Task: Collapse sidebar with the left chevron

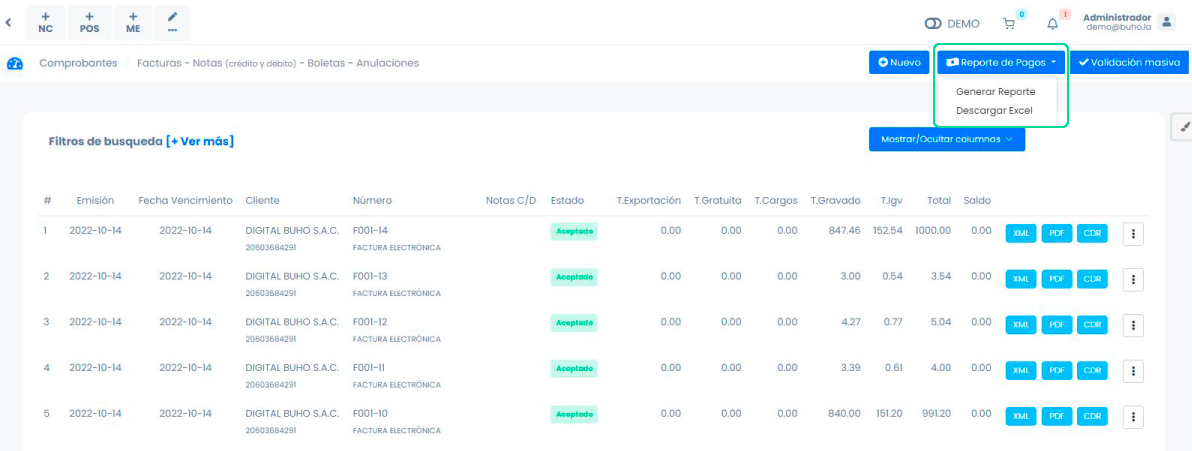Action: coord(9,21)
